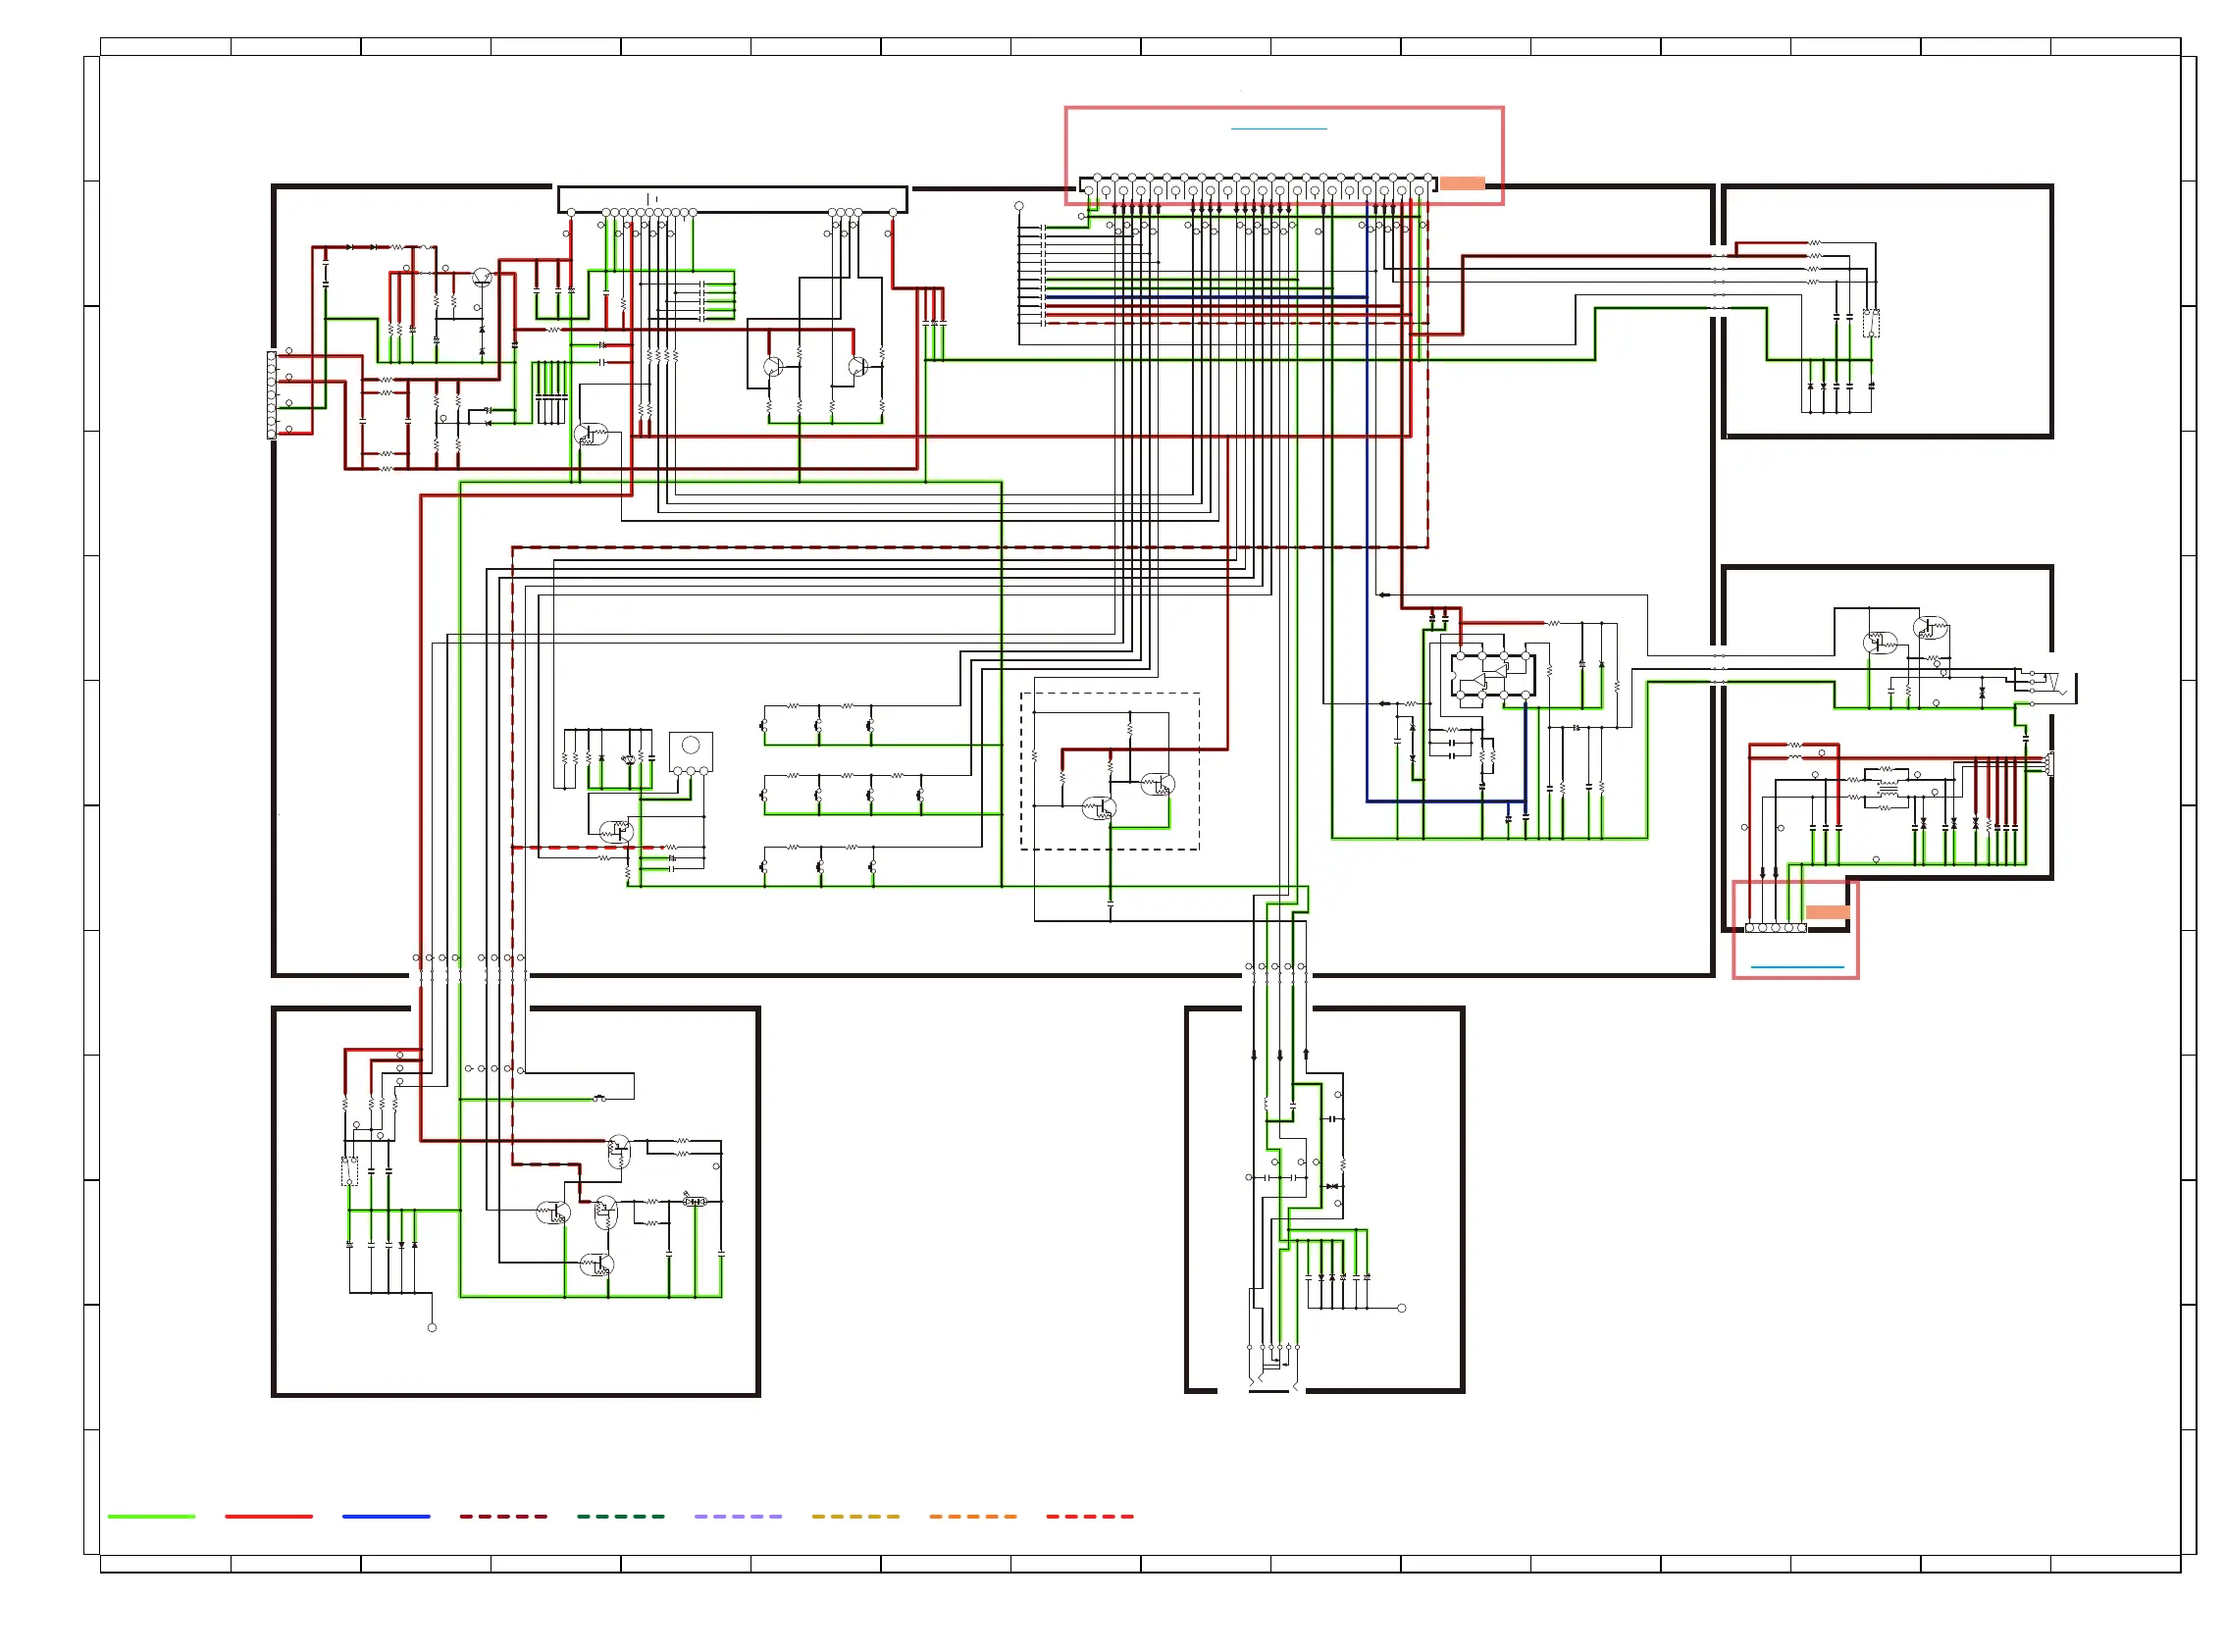The image size is (2225, 1652).
Task: Click the dashed yellow-gold legend line
Action: point(855,1516)
